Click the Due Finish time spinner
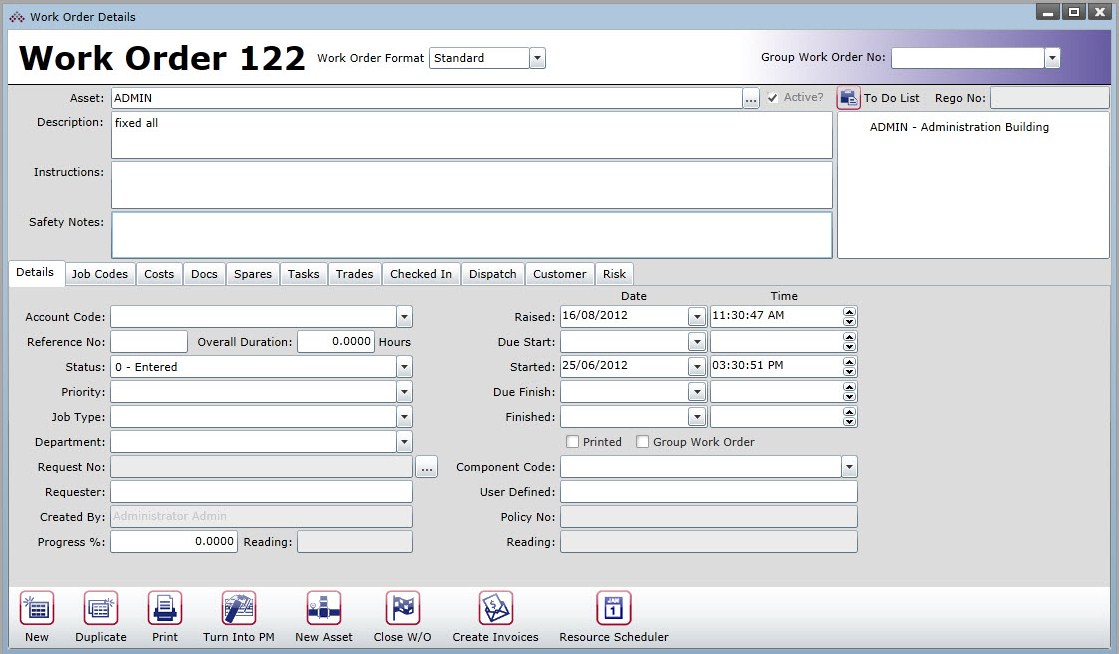1119x654 pixels. point(849,391)
